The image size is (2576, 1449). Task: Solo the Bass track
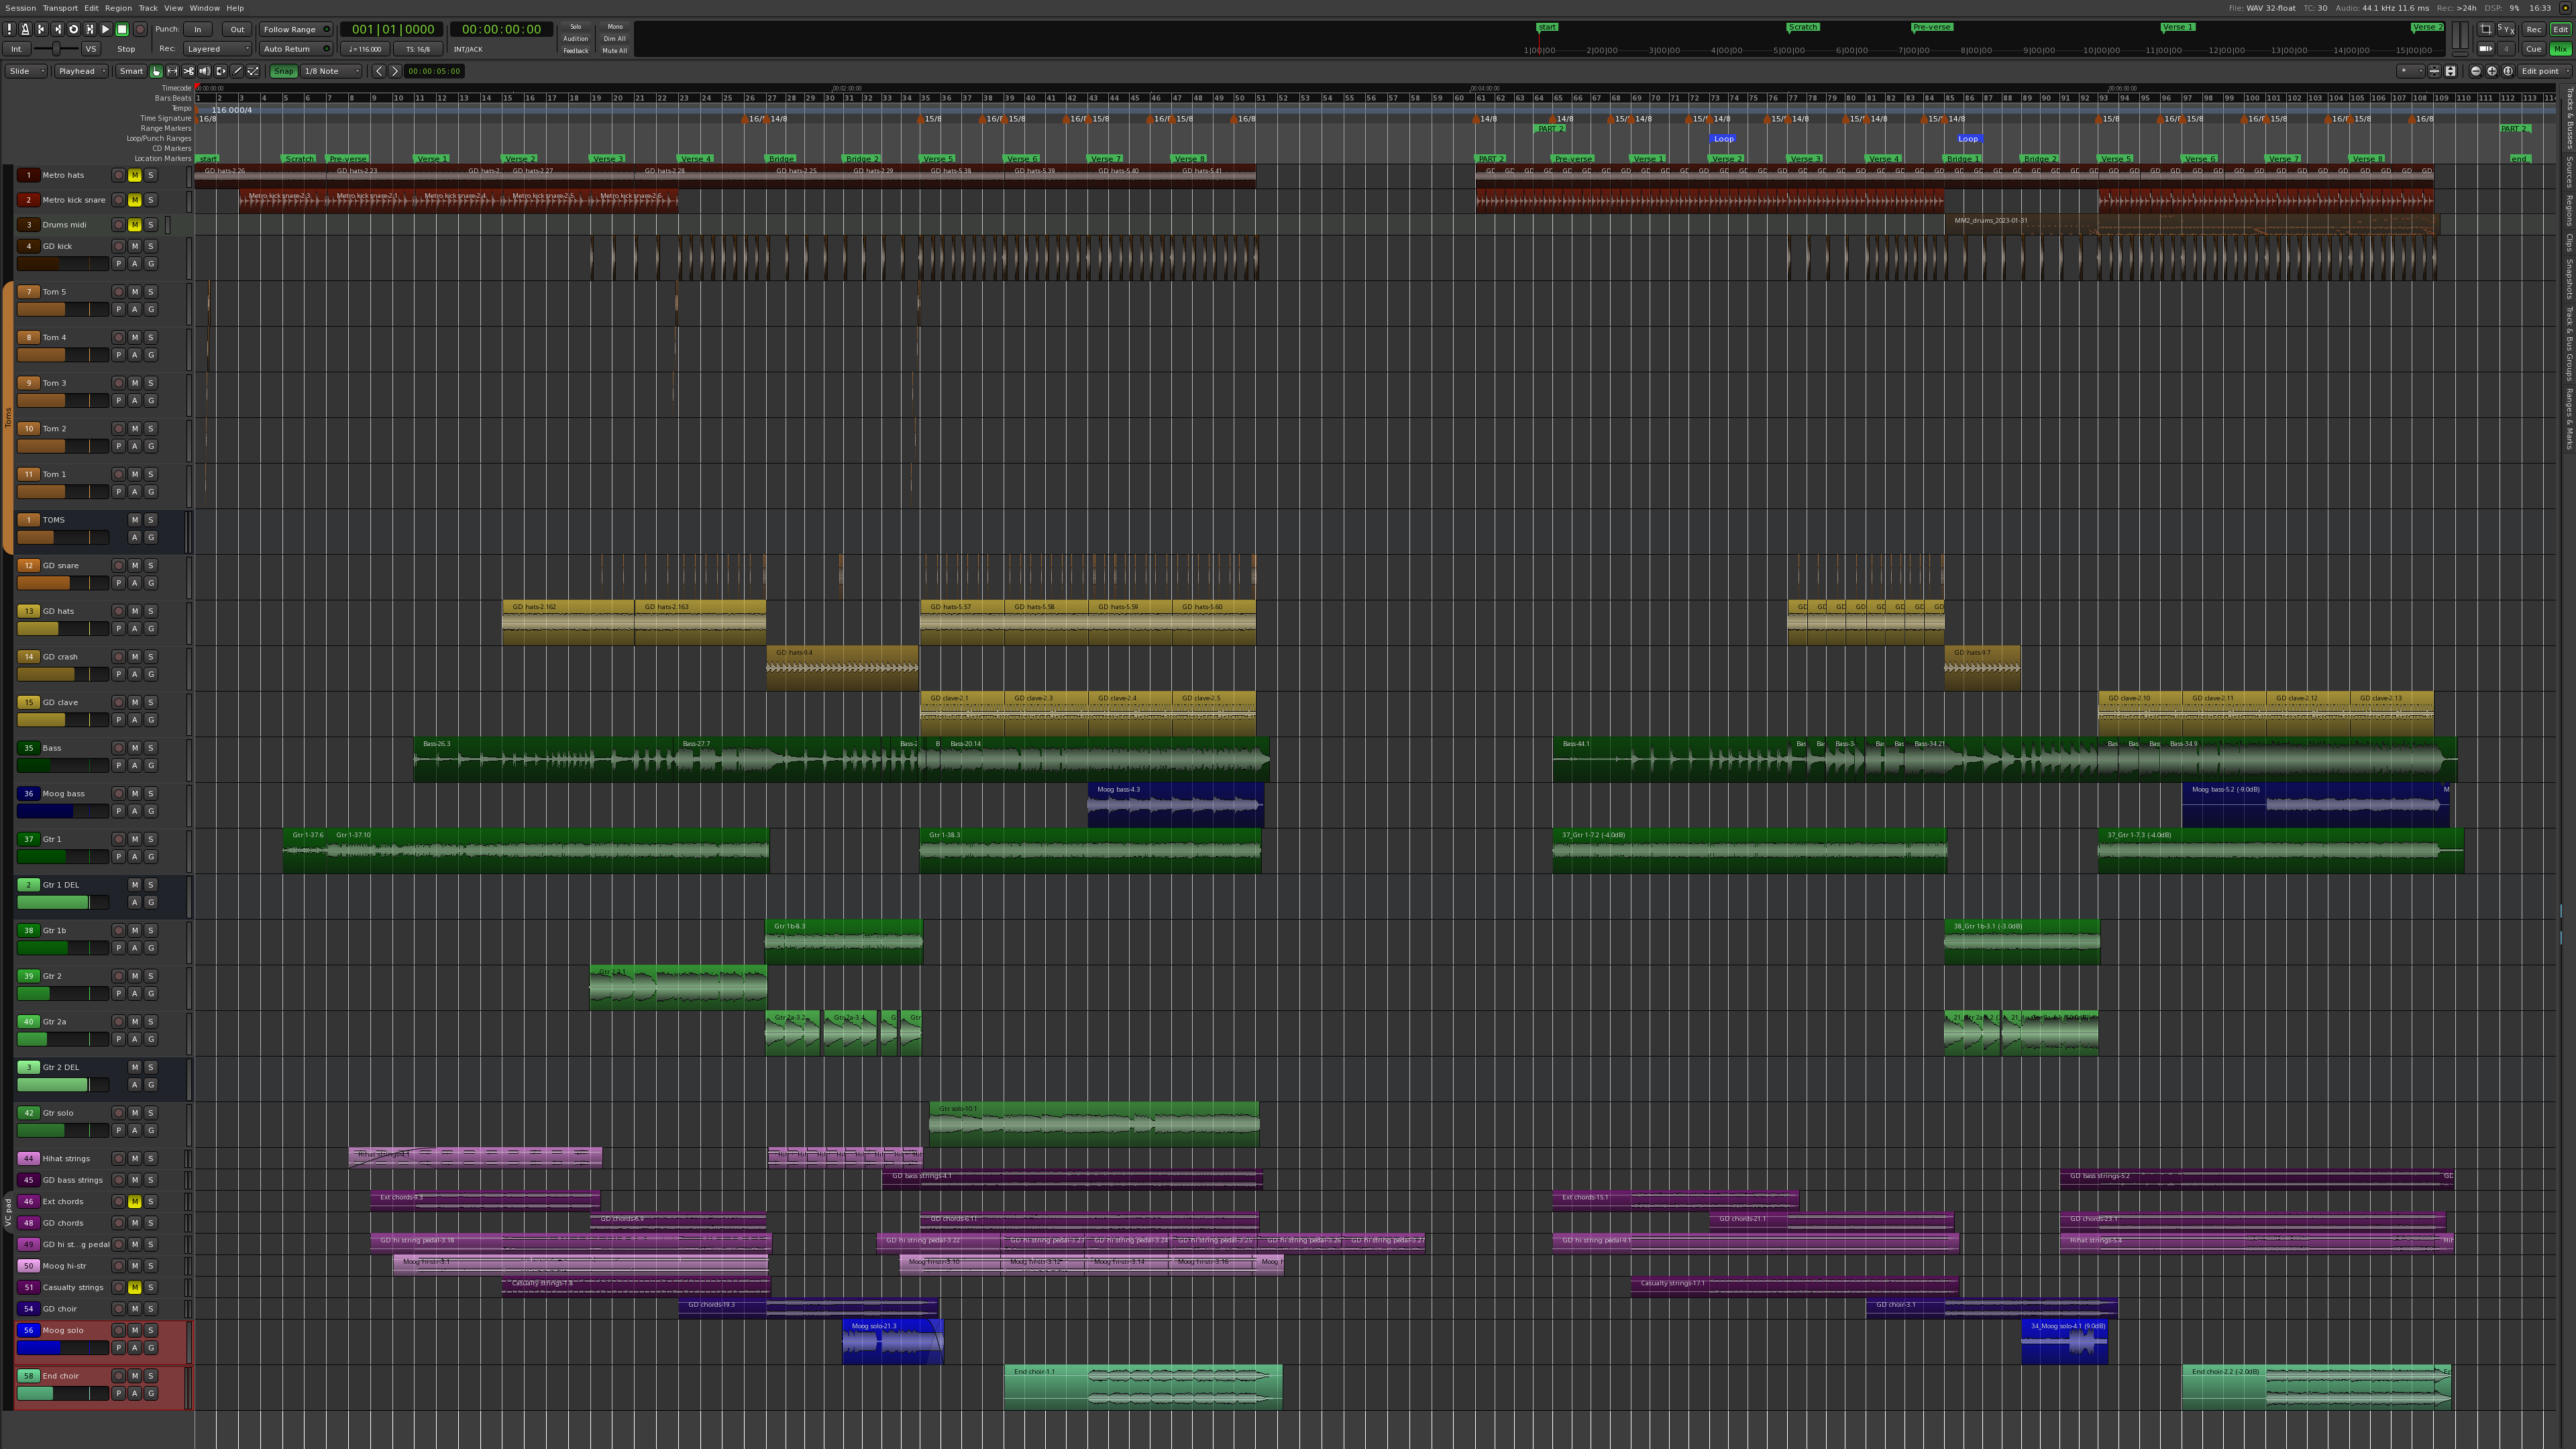pos(151,748)
